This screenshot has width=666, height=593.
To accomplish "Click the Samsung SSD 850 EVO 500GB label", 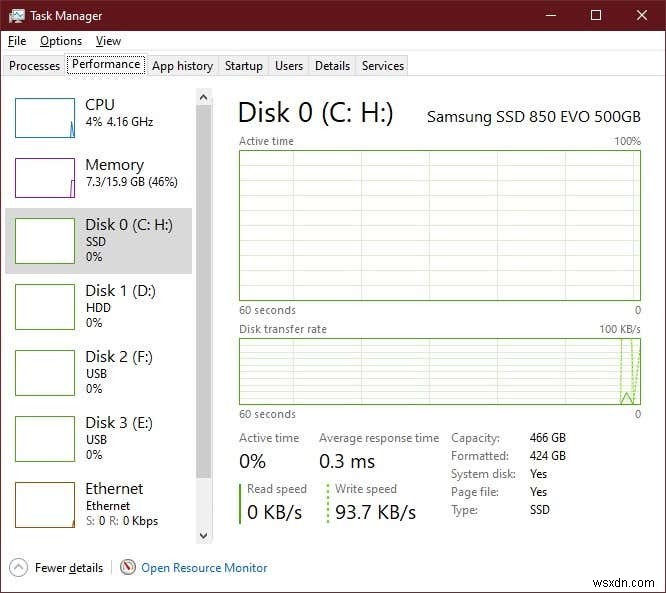I will (533, 117).
